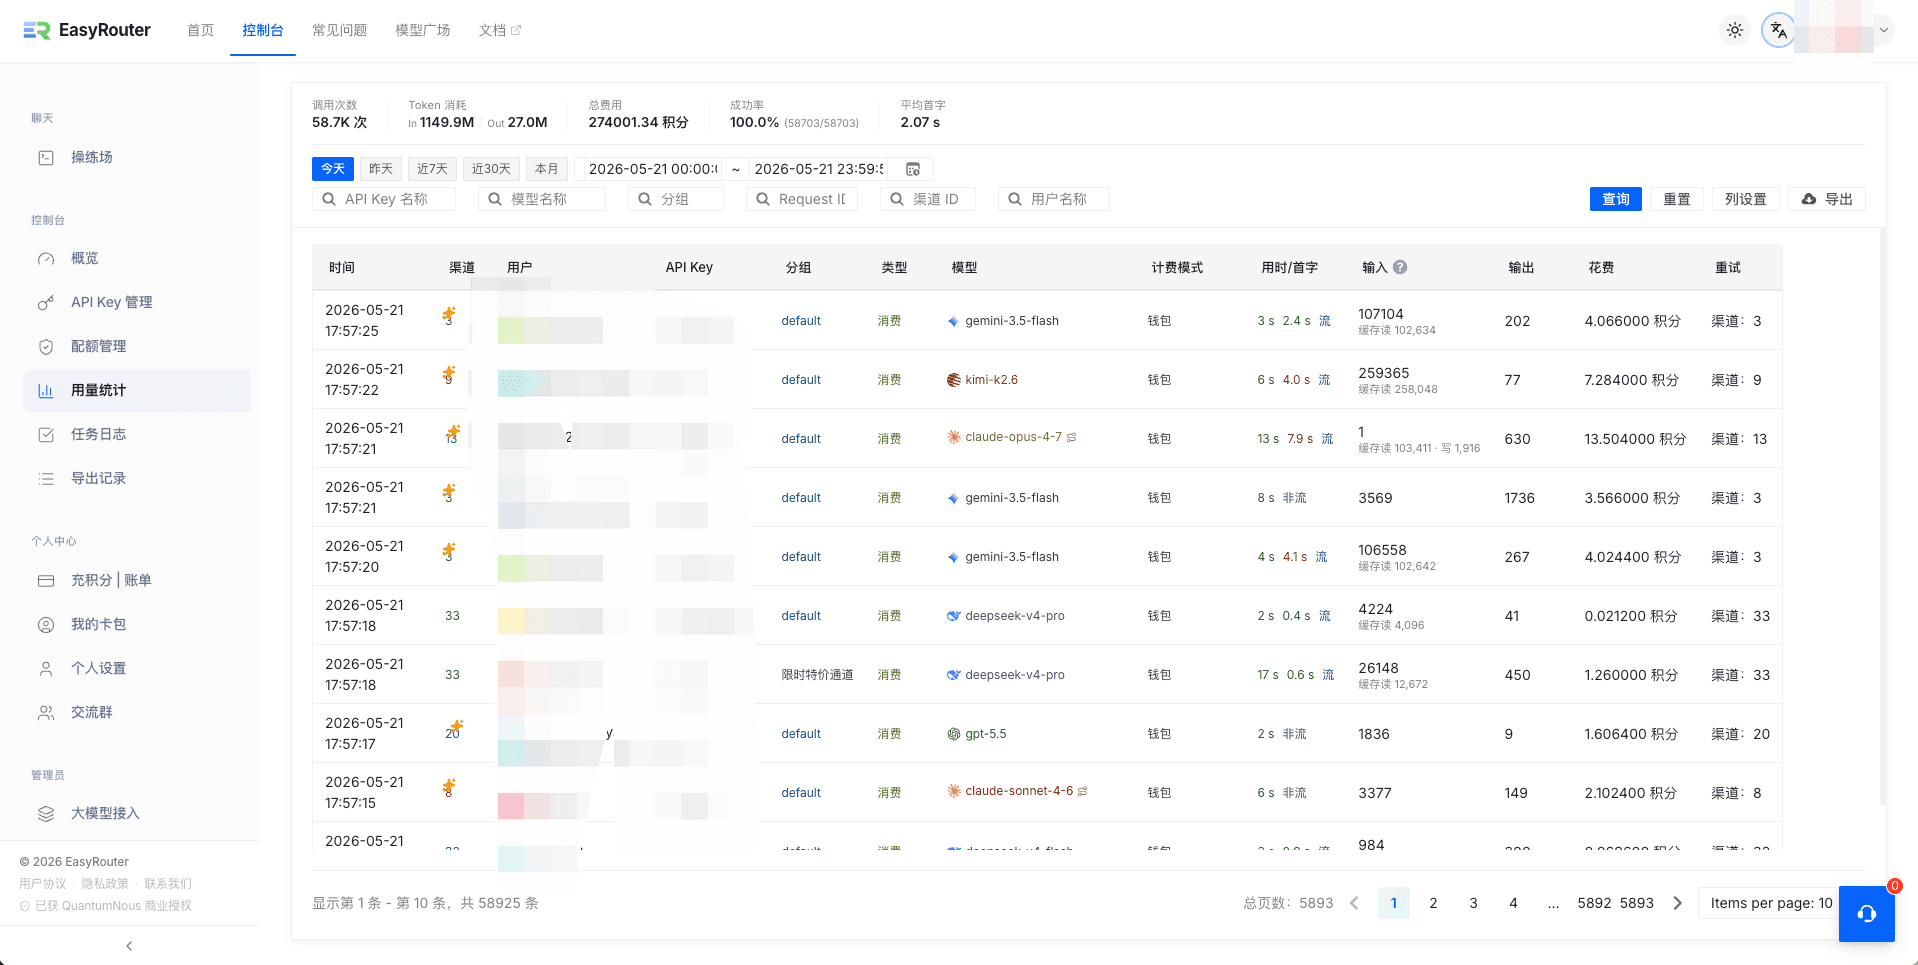The image size is (1918, 965).
Task: Go to the previous page arrow
Action: pos(1354,903)
